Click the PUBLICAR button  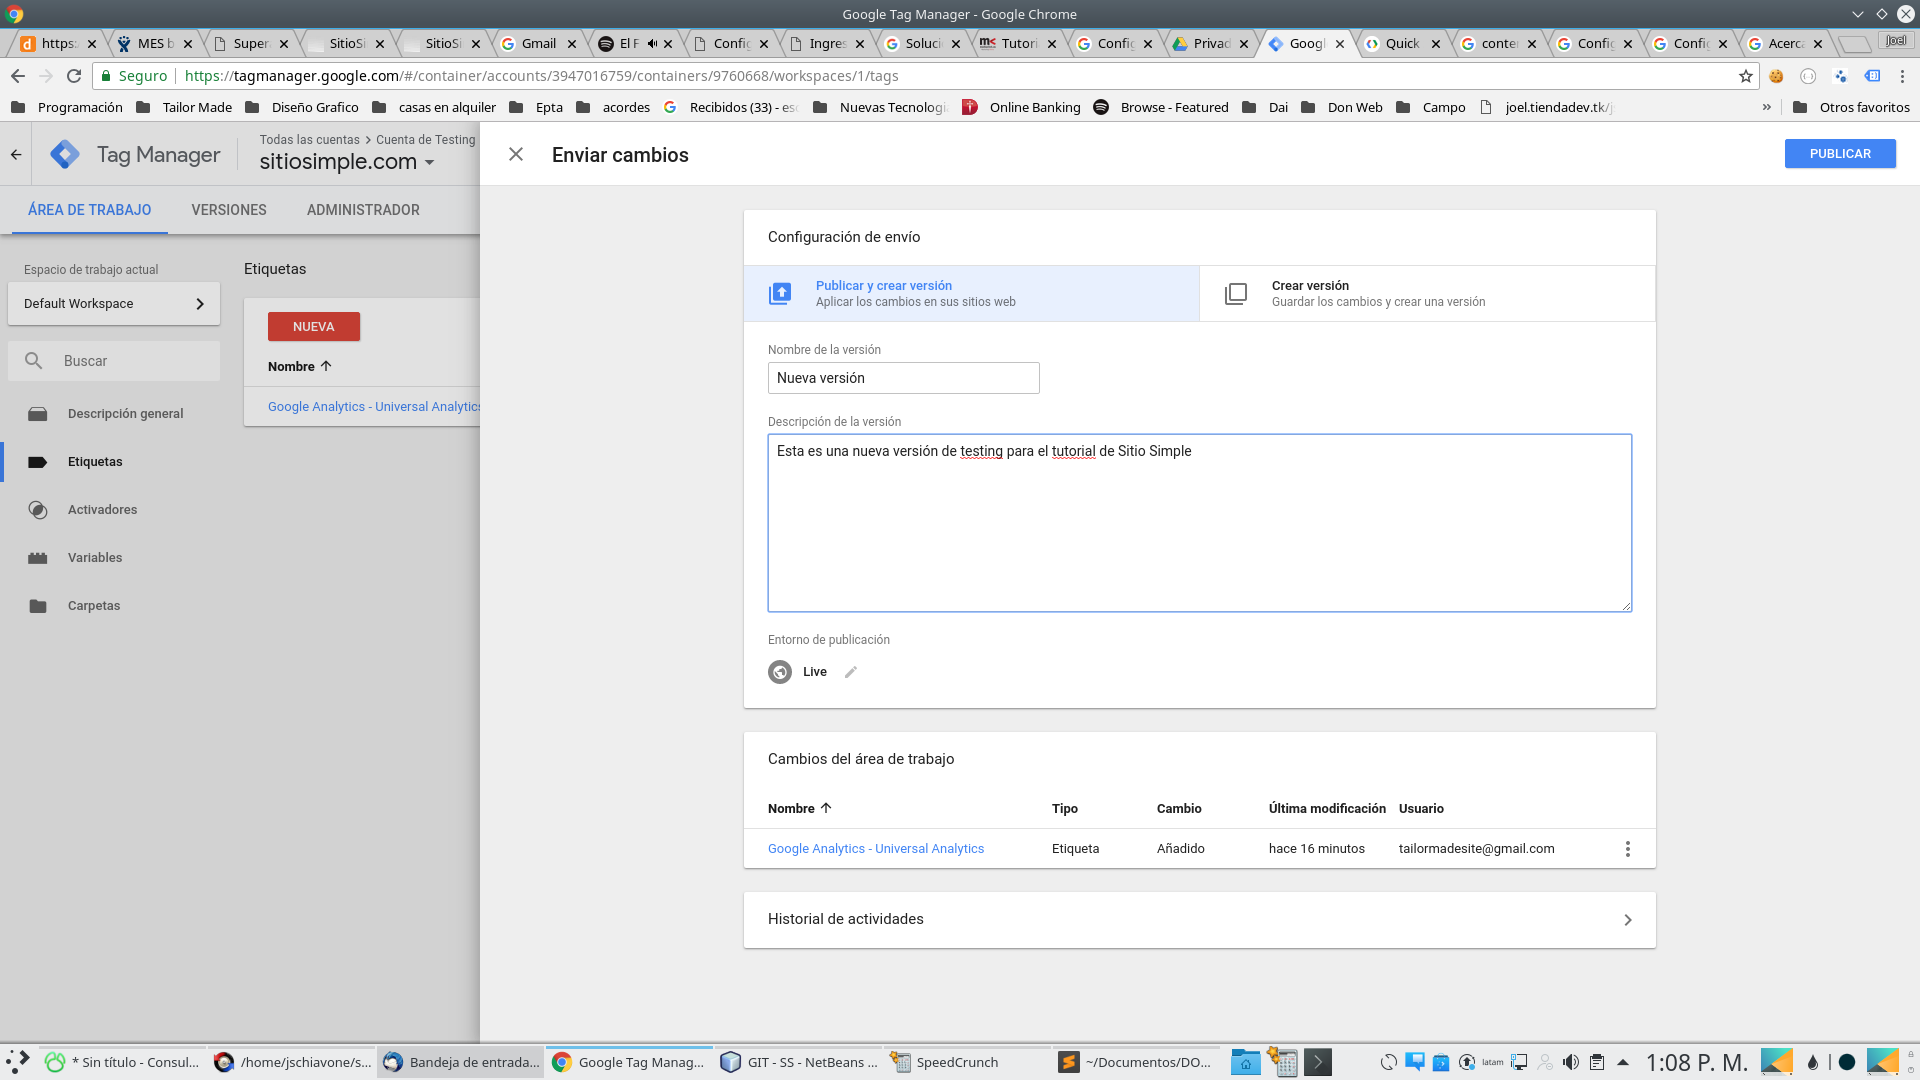click(x=1840, y=154)
